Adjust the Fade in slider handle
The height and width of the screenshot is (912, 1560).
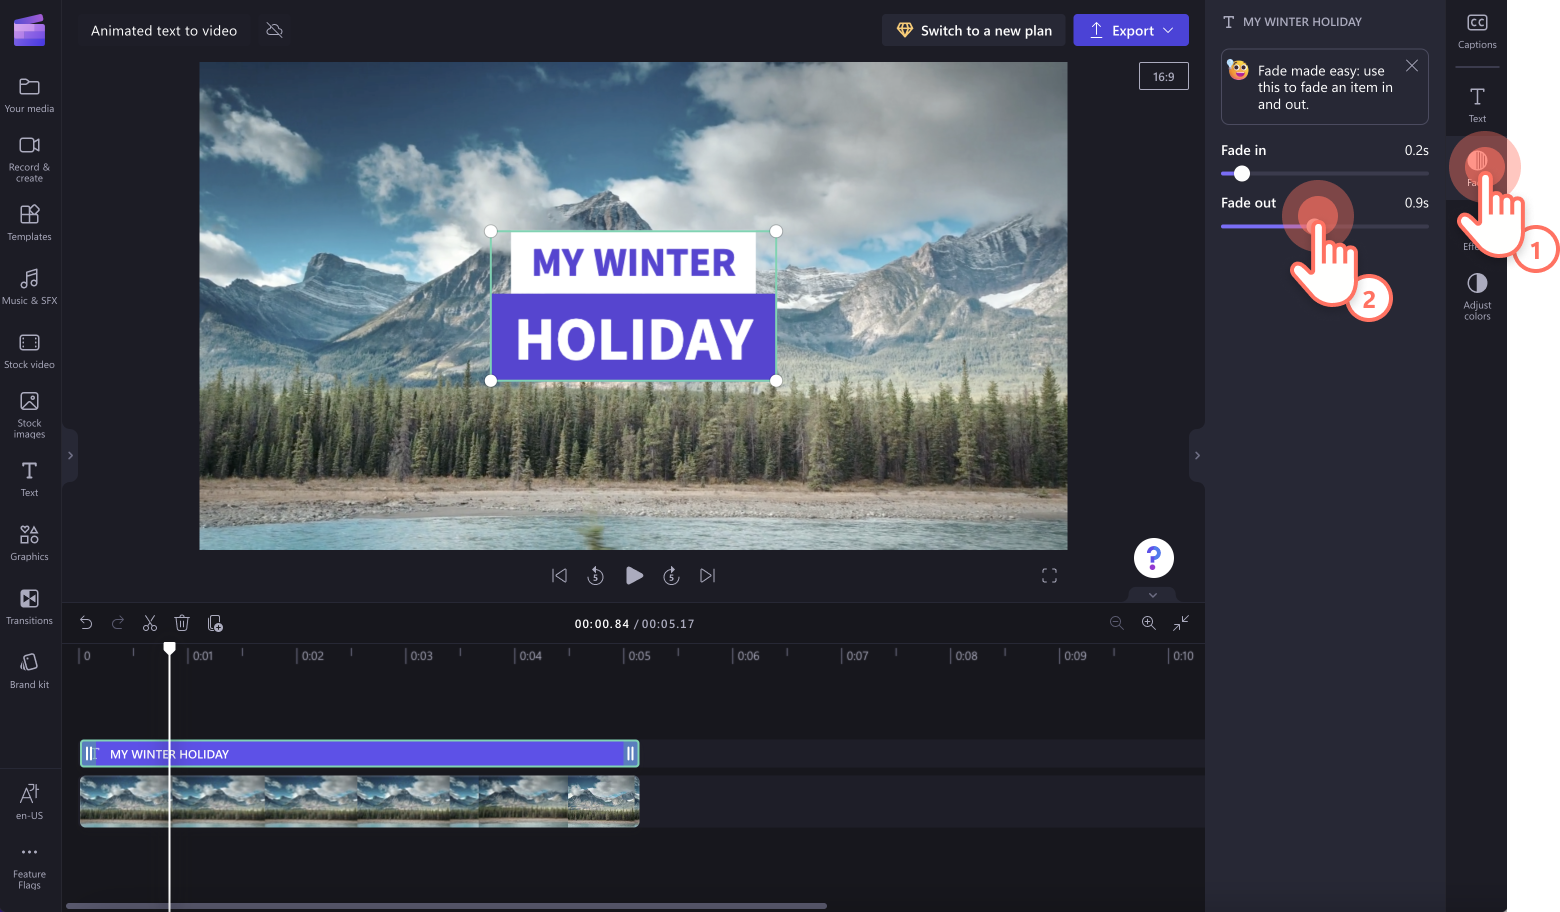pyautogui.click(x=1240, y=173)
